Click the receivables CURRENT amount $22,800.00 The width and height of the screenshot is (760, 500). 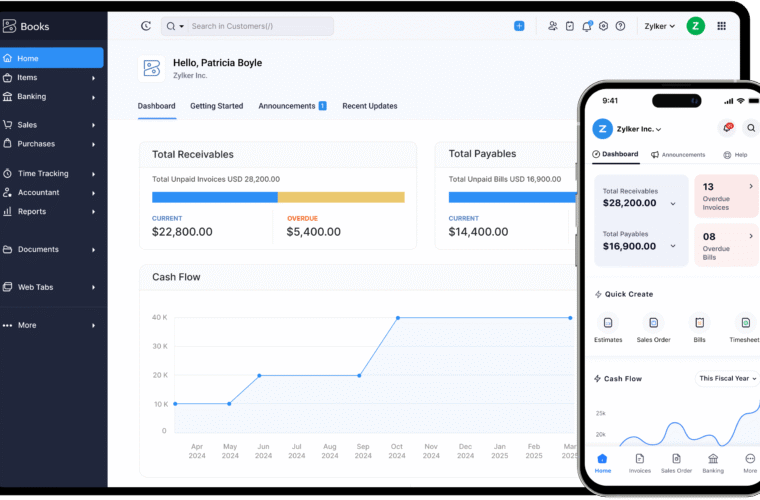(x=182, y=232)
